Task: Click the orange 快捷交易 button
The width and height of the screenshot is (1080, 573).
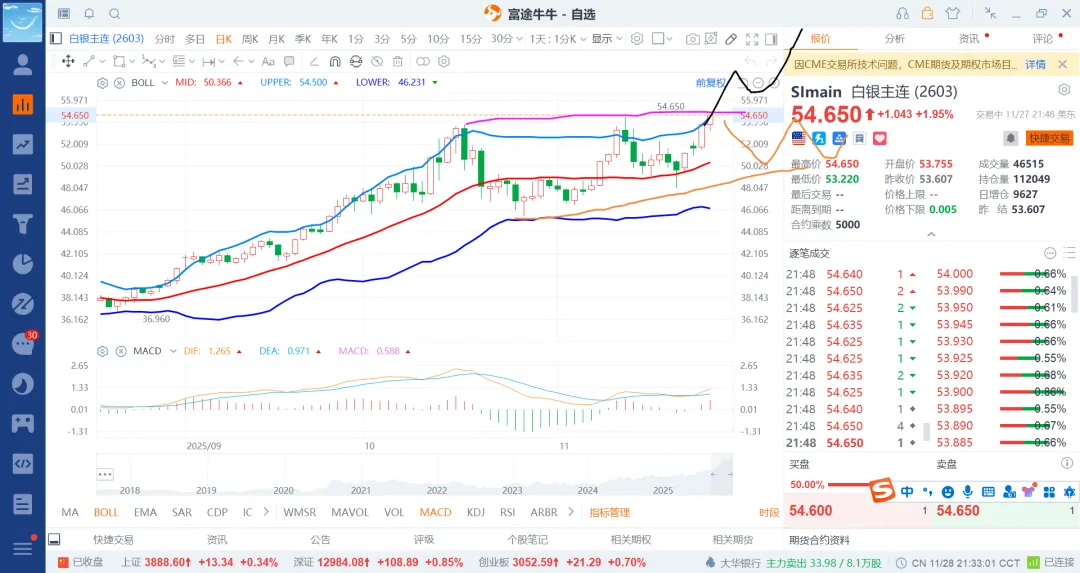Action: pyautogui.click(x=1048, y=138)
